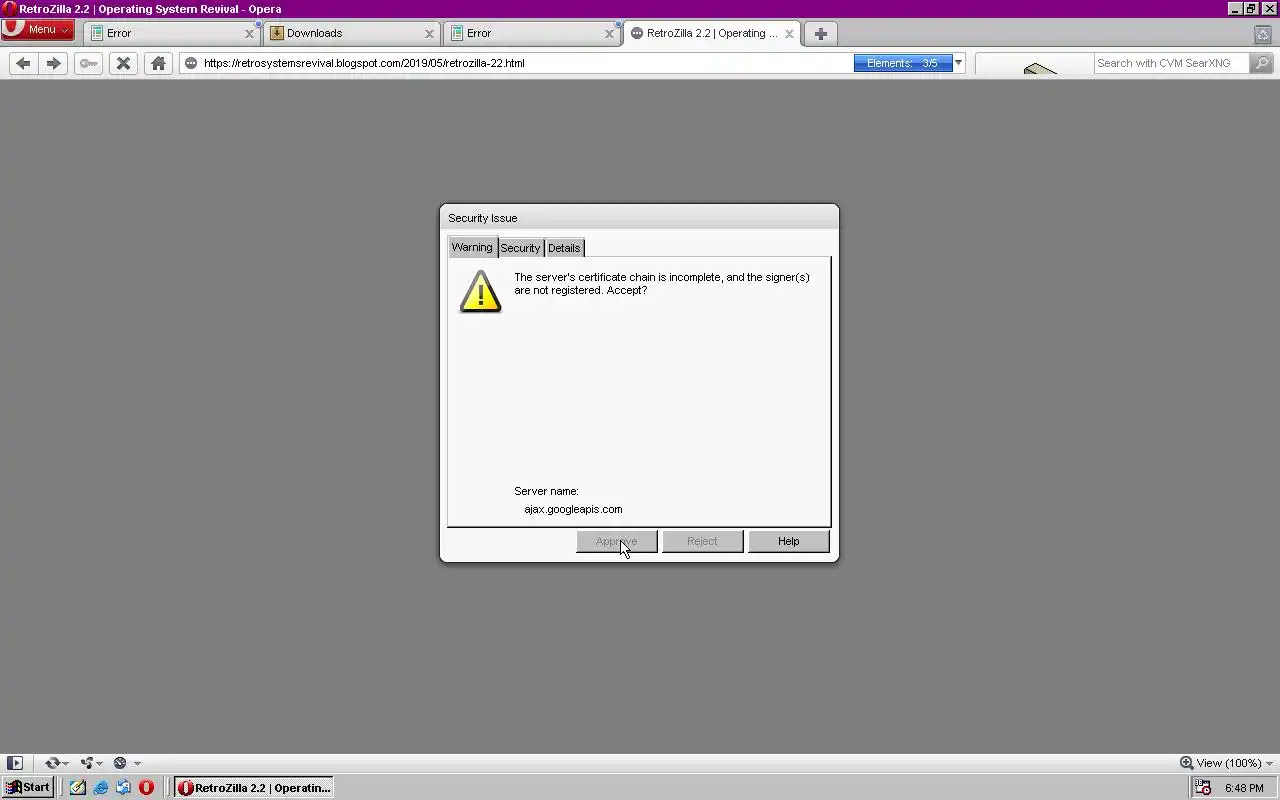Approve the server certificate

click(616, 541)
